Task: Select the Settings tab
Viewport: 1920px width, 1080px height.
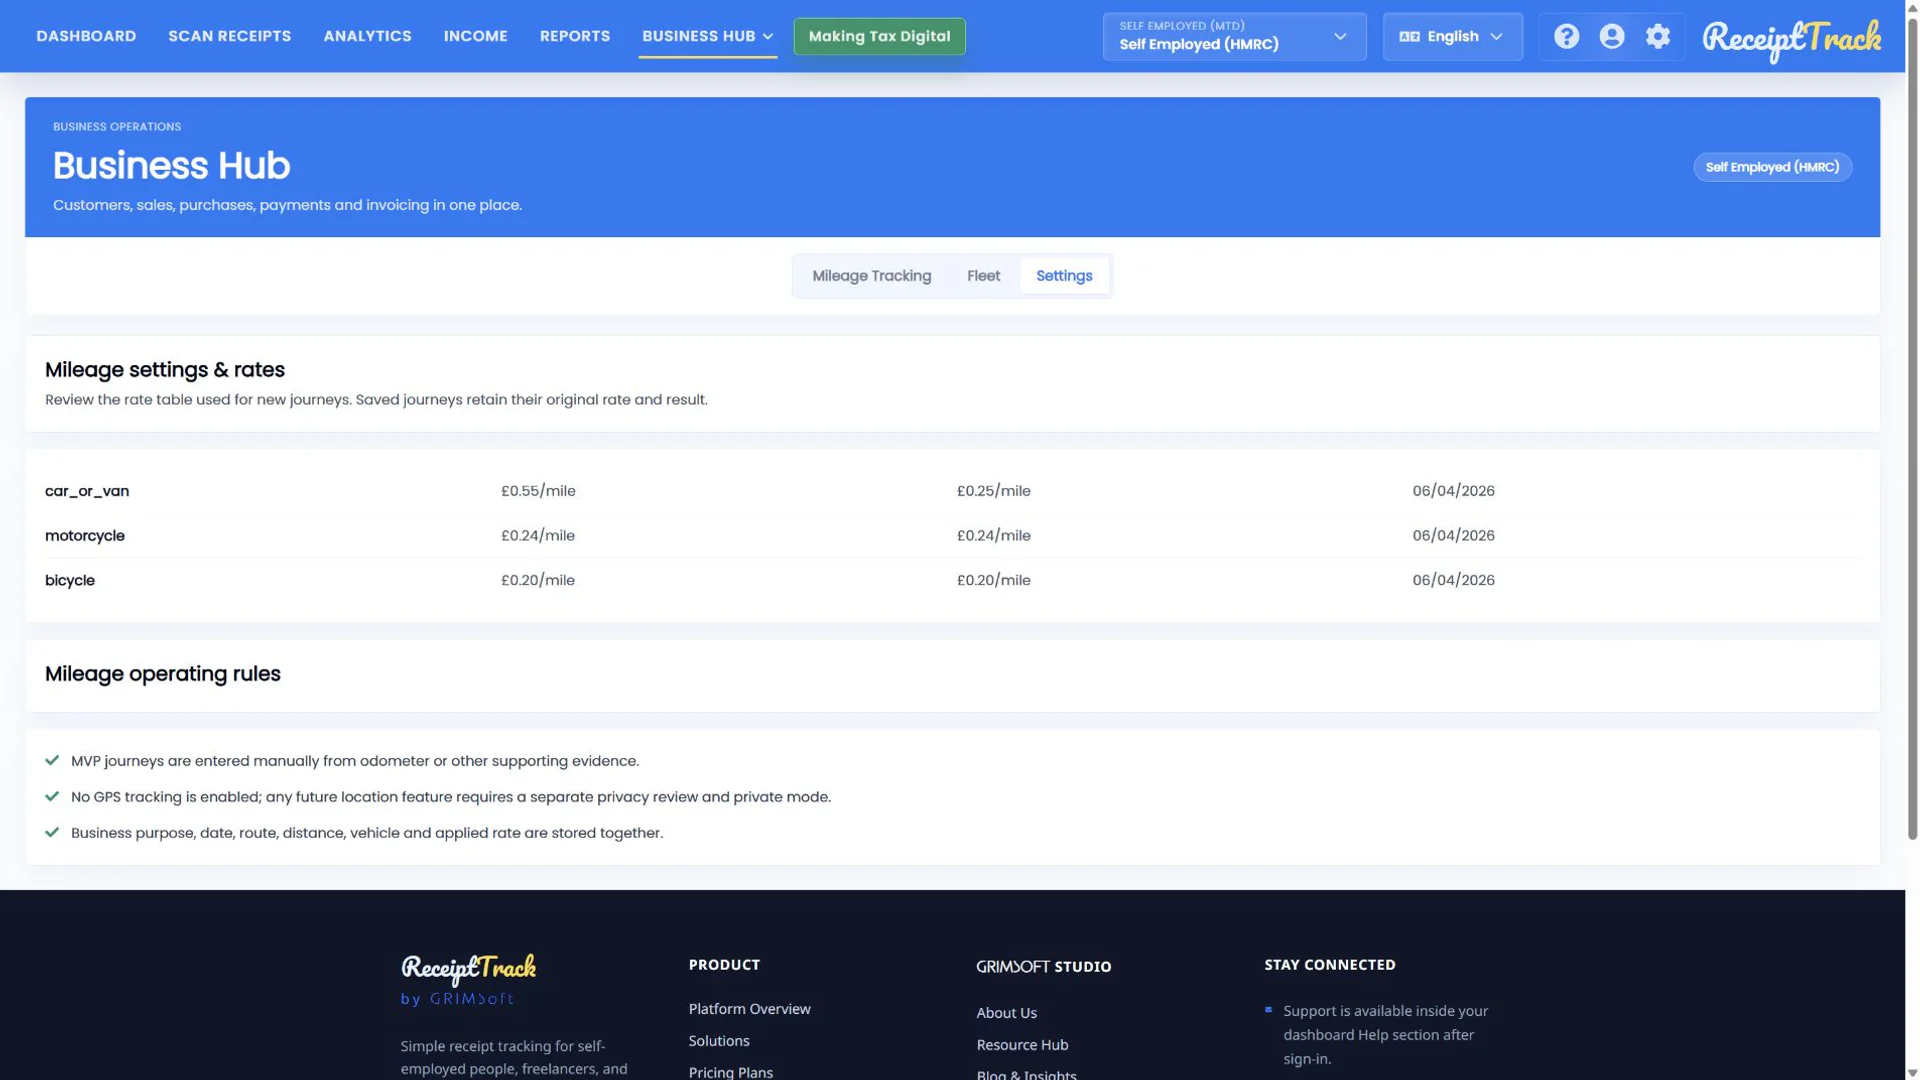Action: (1064, 276)
